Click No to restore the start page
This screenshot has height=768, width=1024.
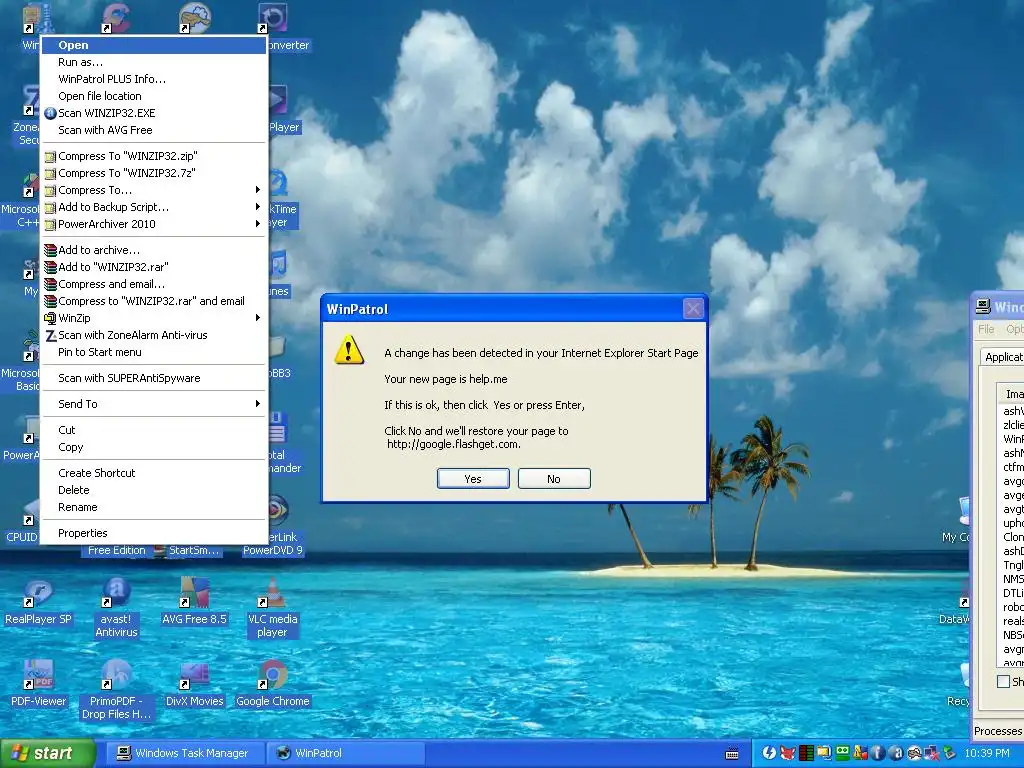(x=554, y=479)
